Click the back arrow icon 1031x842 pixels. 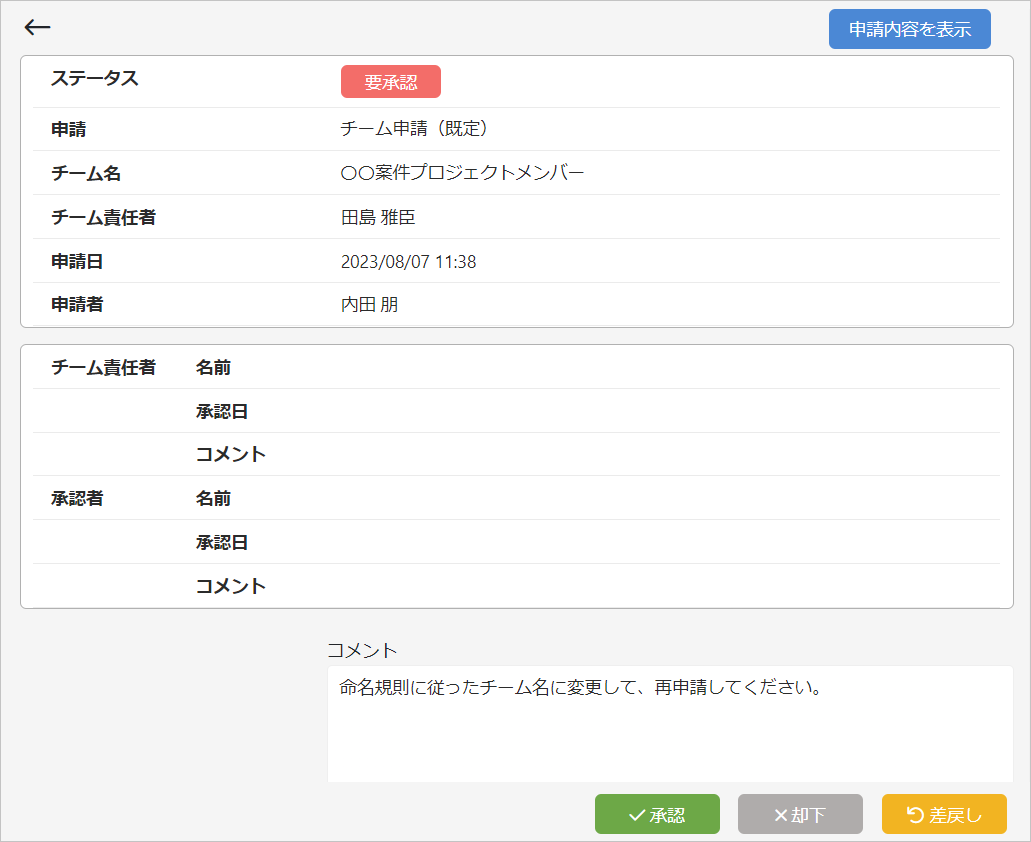pyautogui.click(x=37, y=27)
